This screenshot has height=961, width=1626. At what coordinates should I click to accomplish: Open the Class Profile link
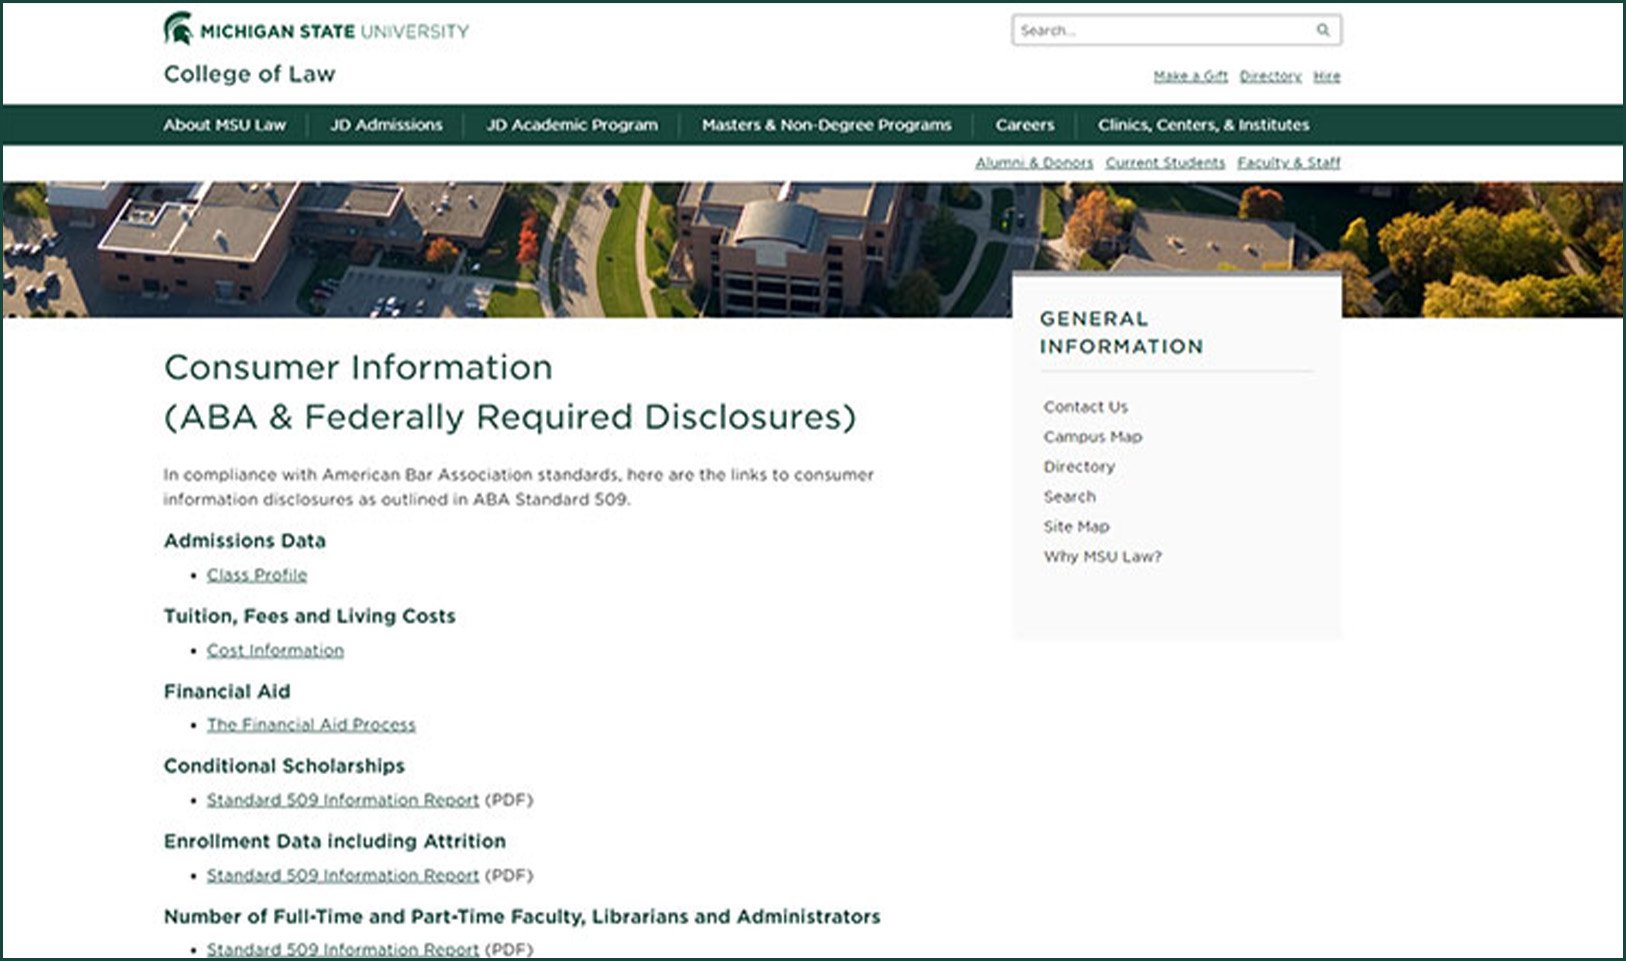(x=257, y=575)
